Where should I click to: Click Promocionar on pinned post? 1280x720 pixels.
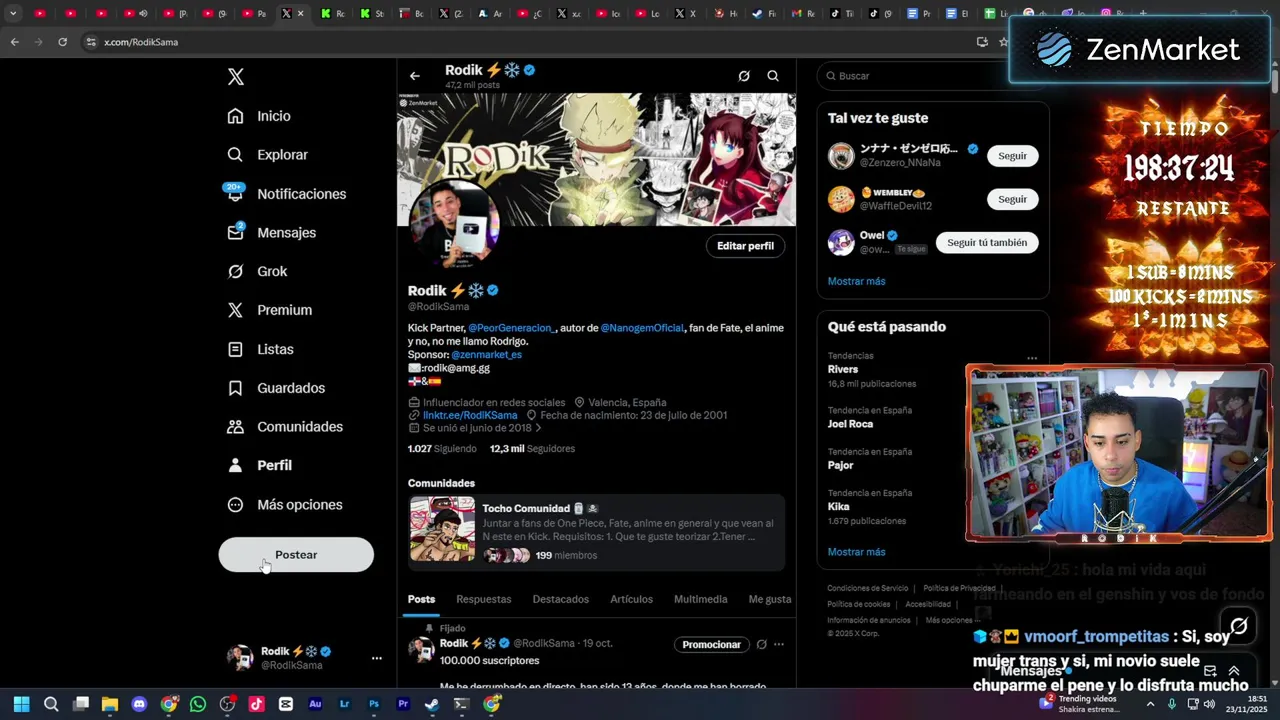tap(711, 645)
